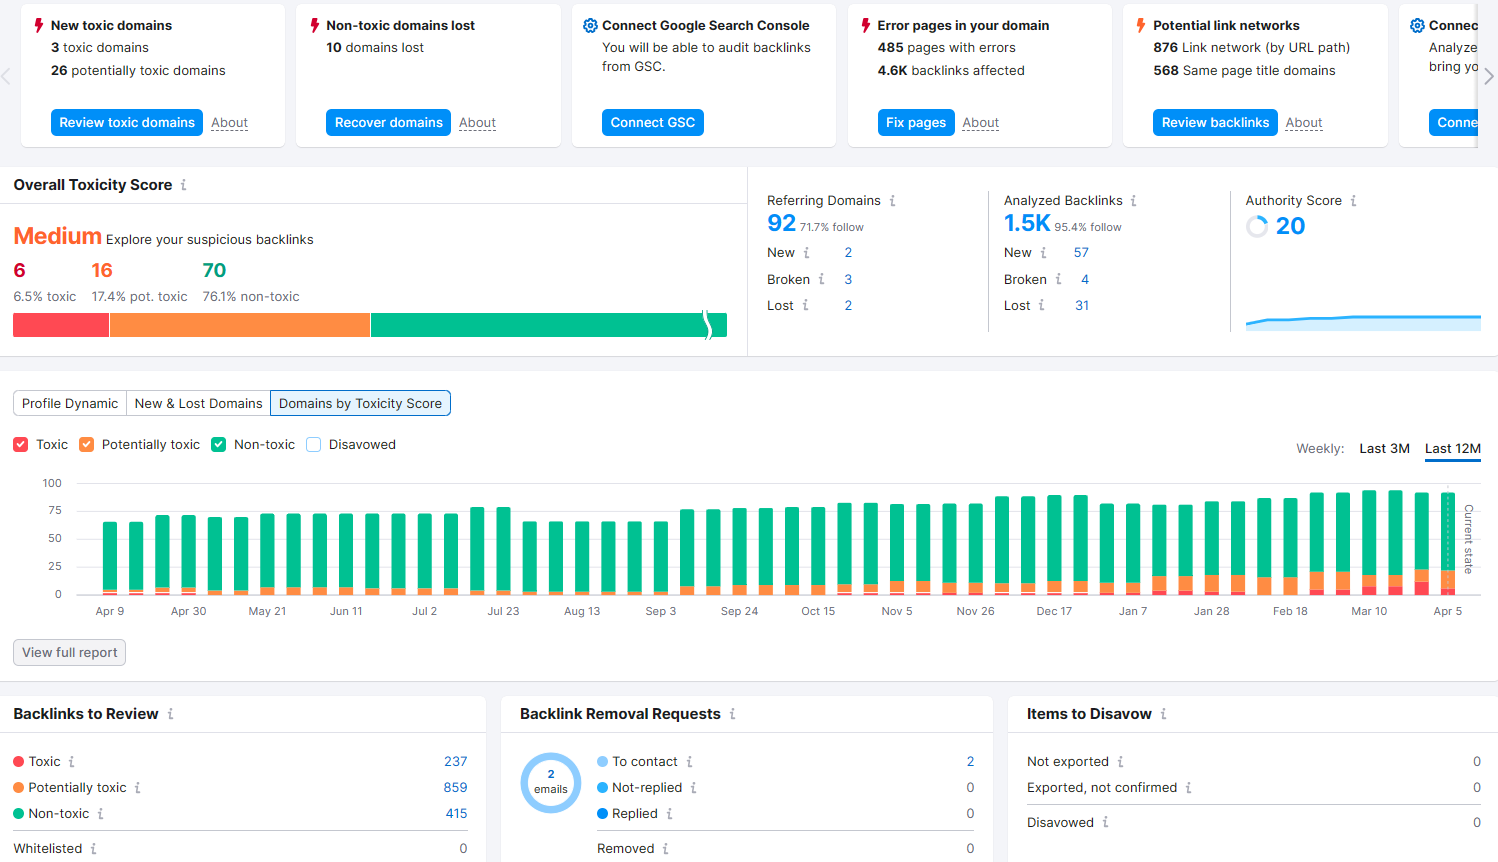Click info icon beside Referring Domains
Image resolution: width=1498 pixels, height=862 pixels.
[x=892, y=201]
